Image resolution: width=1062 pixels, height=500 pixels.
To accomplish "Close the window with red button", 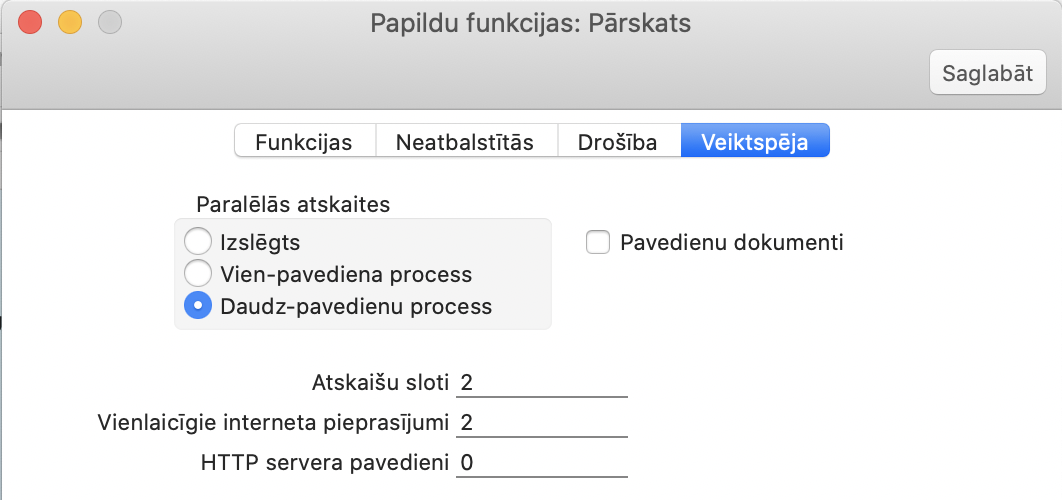I will coord(30,22).
